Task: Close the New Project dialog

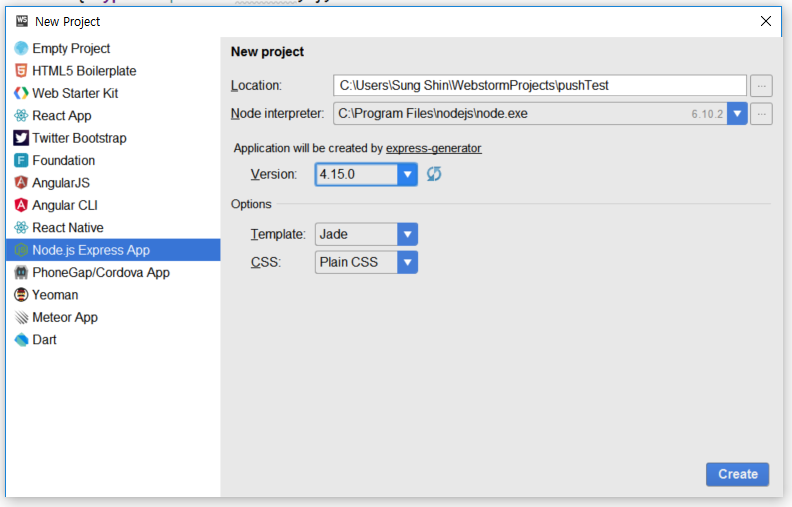Action: 766,21
